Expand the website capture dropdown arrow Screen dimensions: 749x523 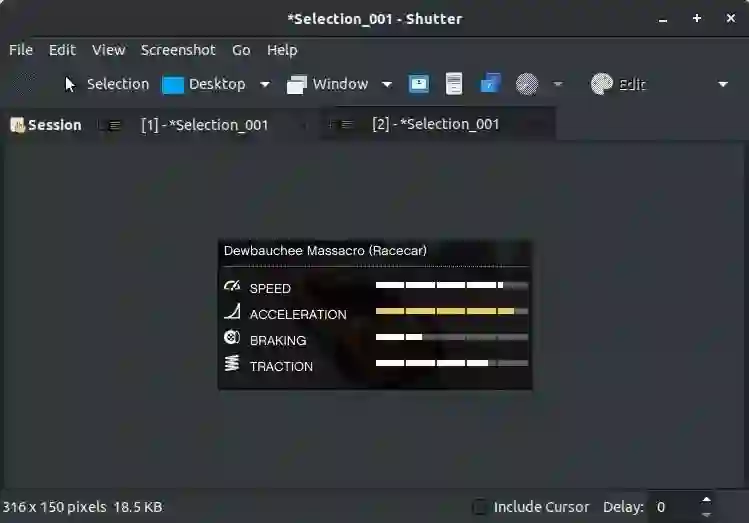point(558,84)
